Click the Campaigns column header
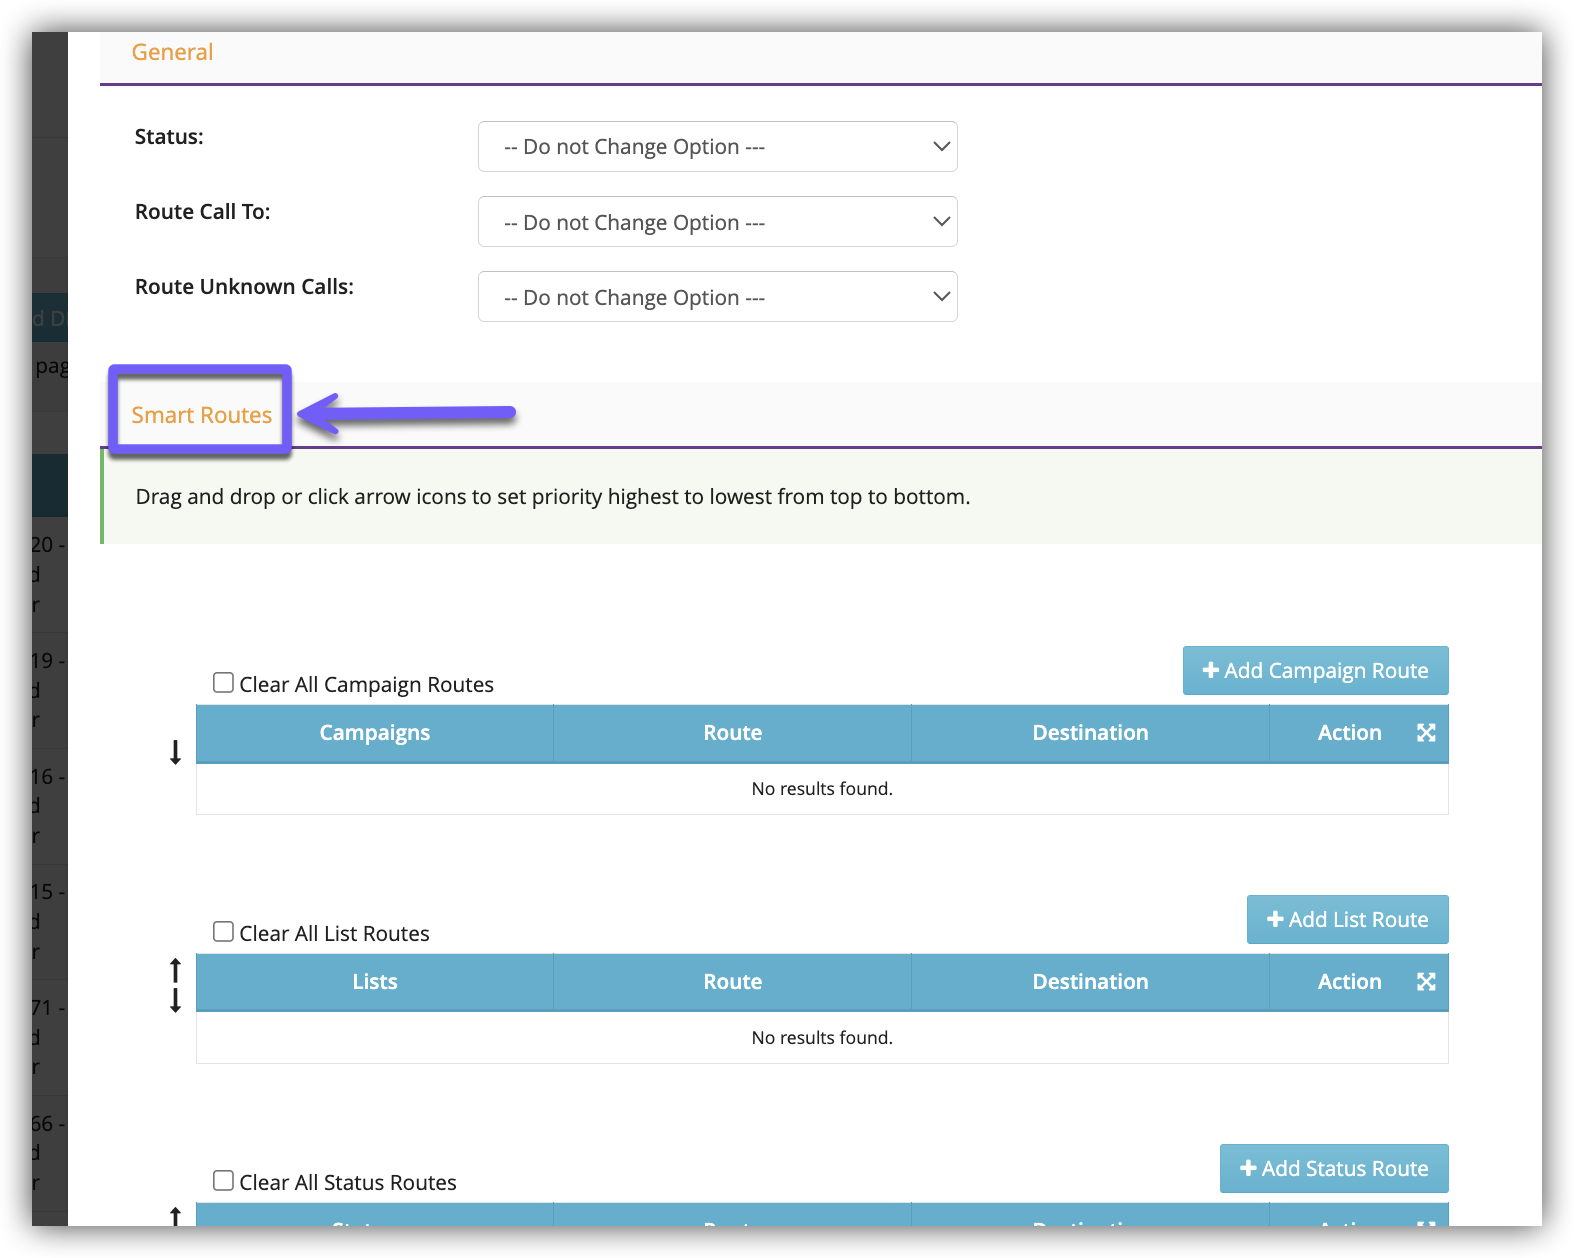Image resolution: width=1574 pixels, height=1258 pixels. pos(375,733)
